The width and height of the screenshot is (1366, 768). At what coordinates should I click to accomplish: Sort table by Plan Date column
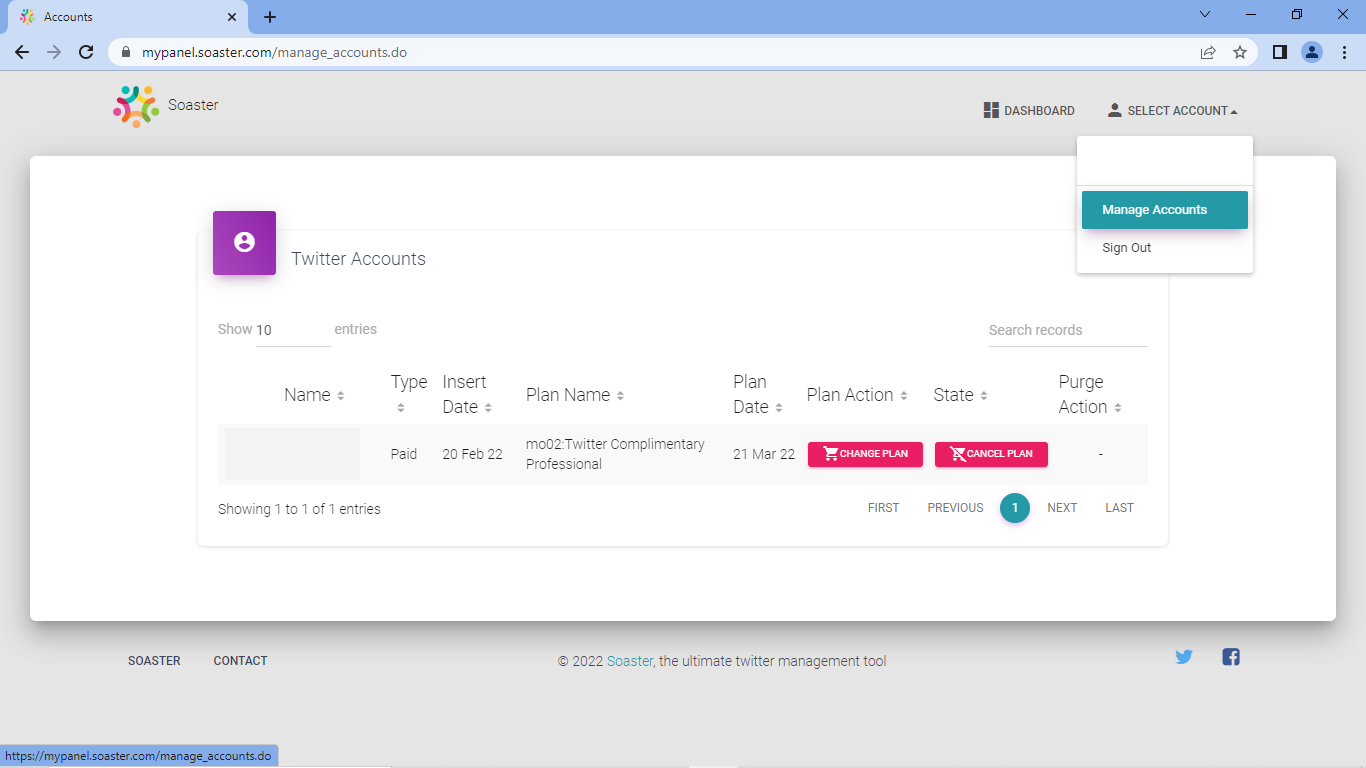pos(758,394)
